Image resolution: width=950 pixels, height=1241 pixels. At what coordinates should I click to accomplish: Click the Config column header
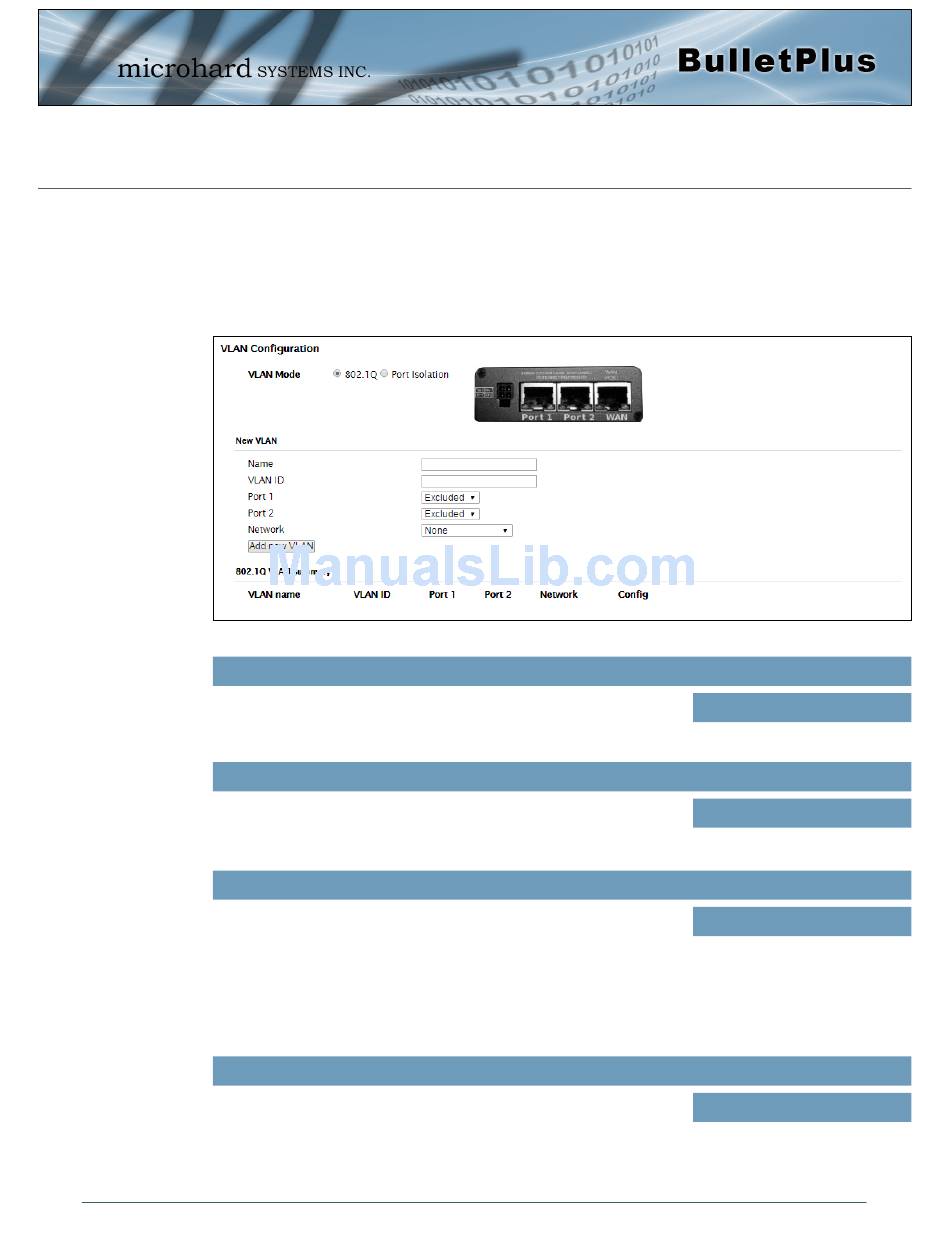click(633, 595)
